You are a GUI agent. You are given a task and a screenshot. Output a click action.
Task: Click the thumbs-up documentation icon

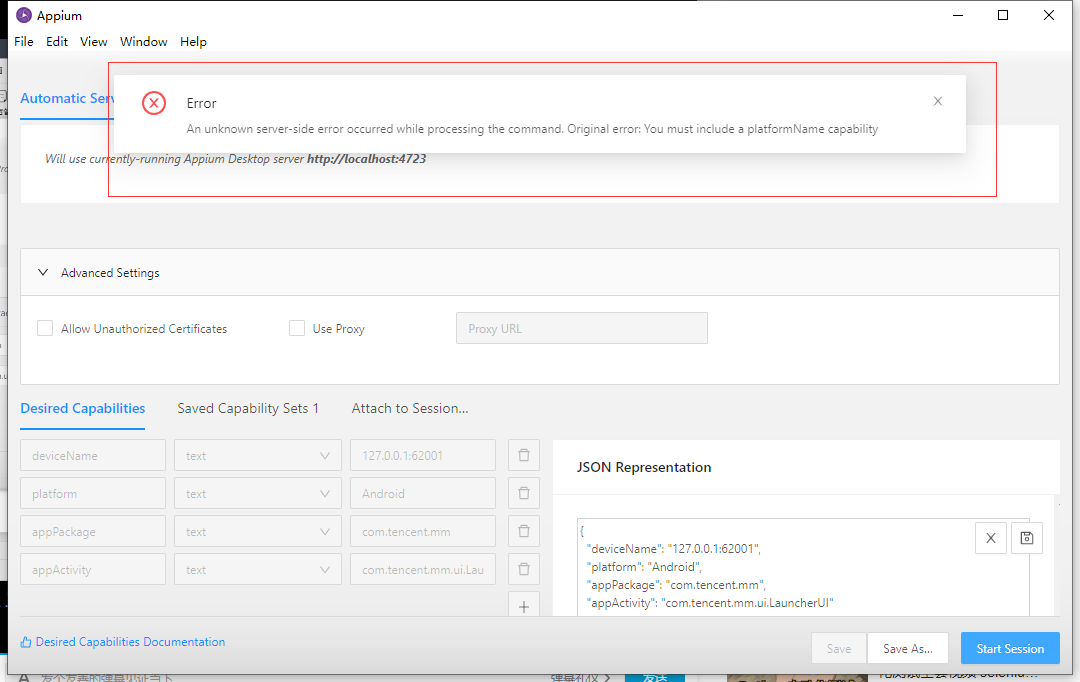(25, 642)
